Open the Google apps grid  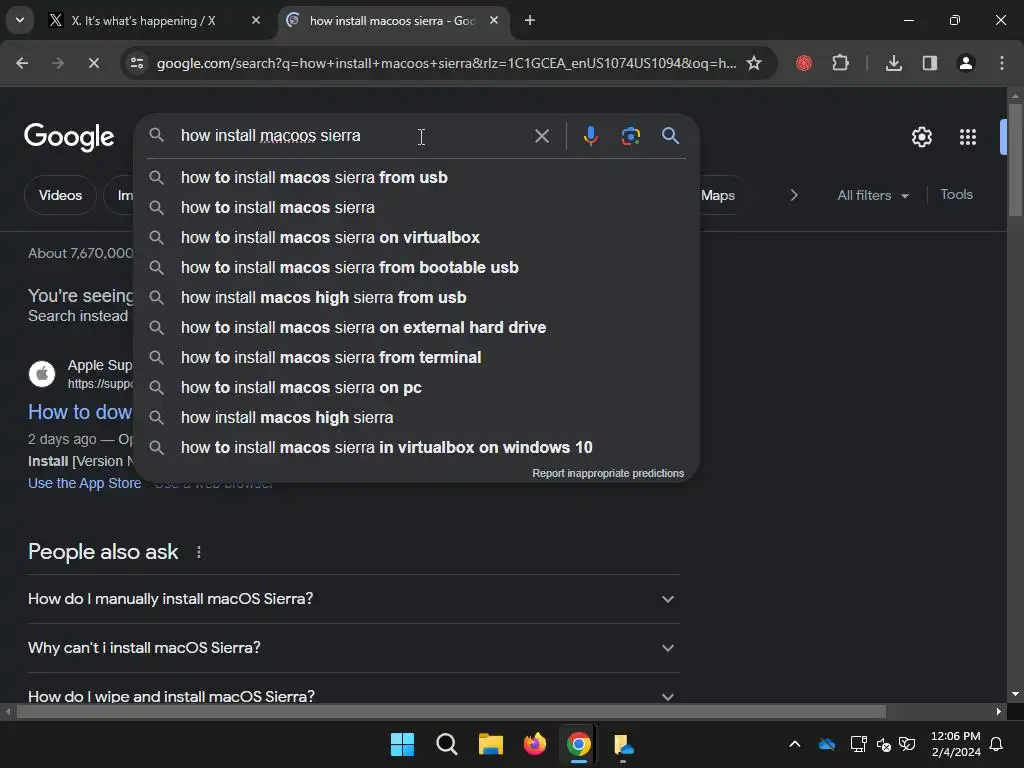[967, 137]
